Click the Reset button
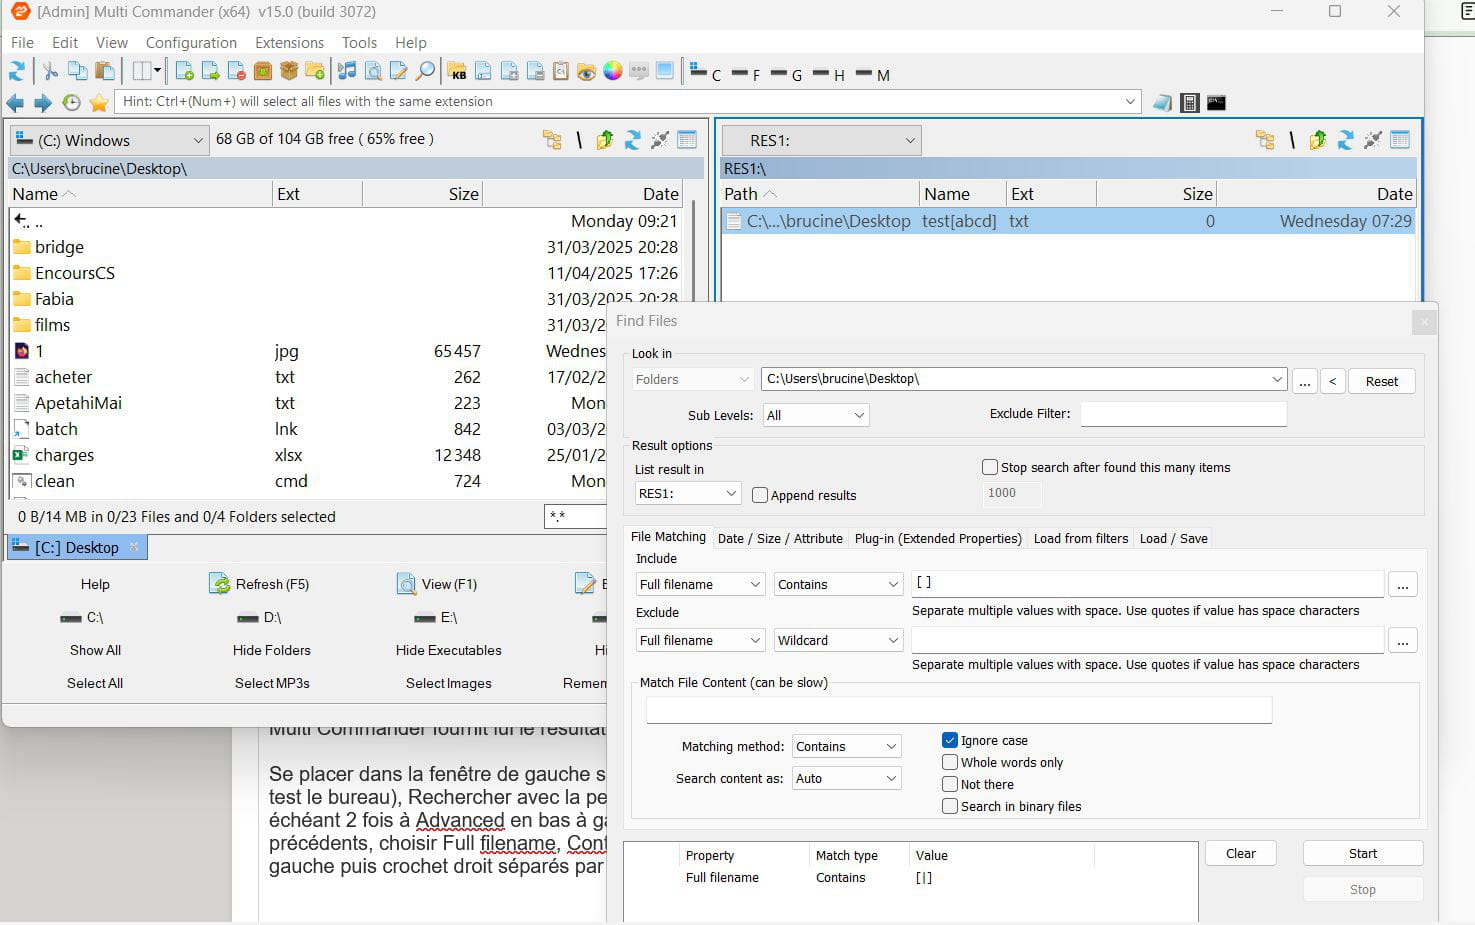 pyautogui.click(x=1382, y=381)
